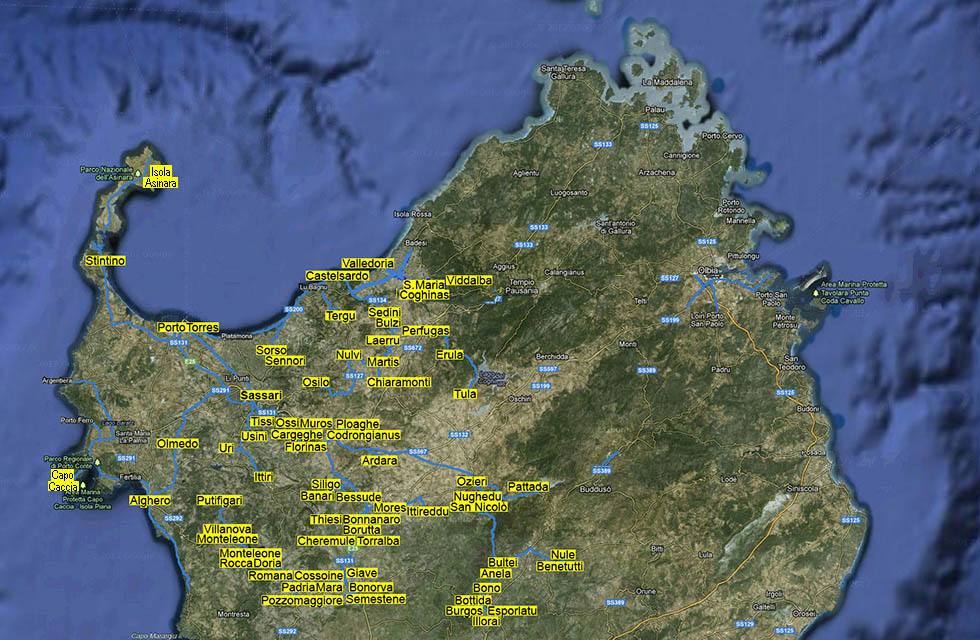Click the SS200 road shield
This screenshot has height=640, width=980.
pyautogui.click(x=294, y=310)
